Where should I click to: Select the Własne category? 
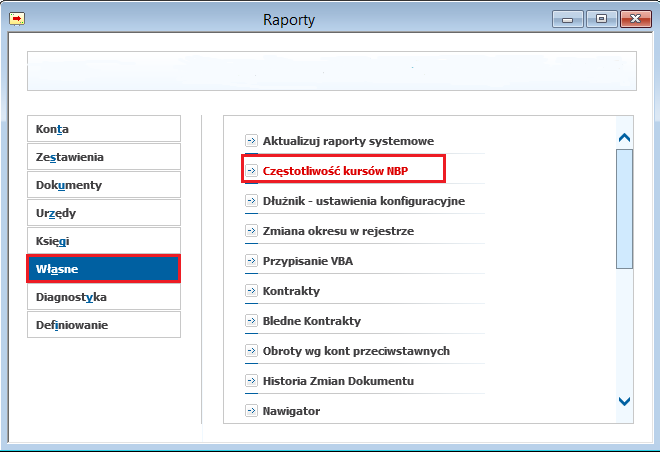(104, 269)
